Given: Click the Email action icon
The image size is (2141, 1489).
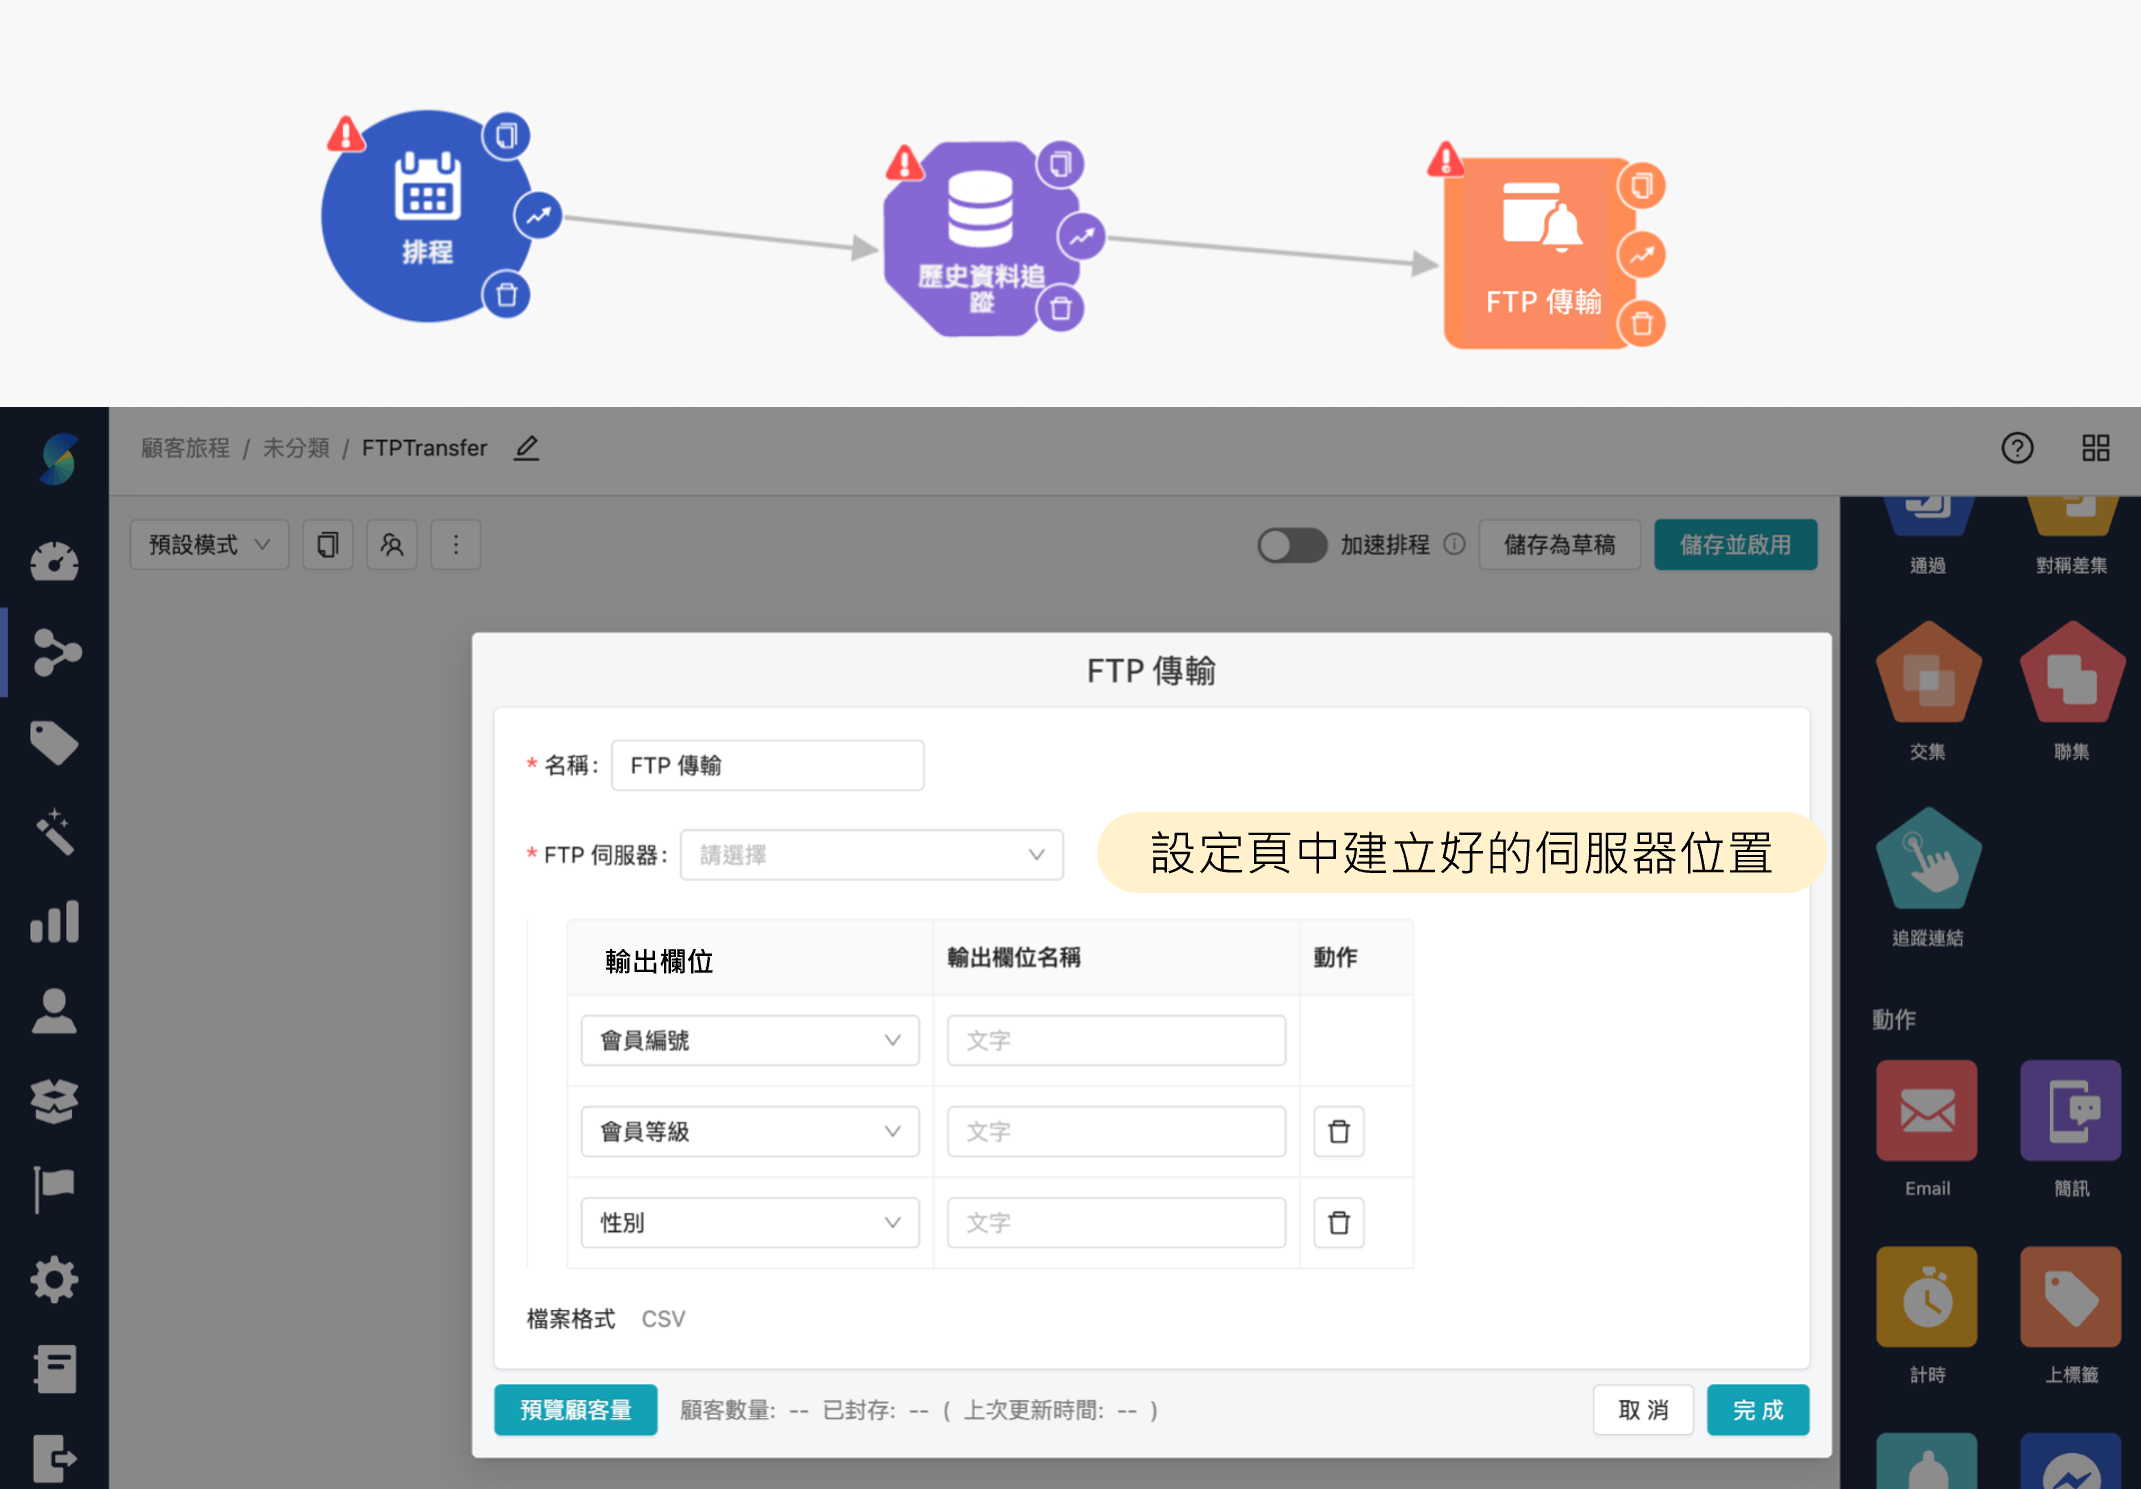Looking at the screenshot, I should pos(1926,1110).
